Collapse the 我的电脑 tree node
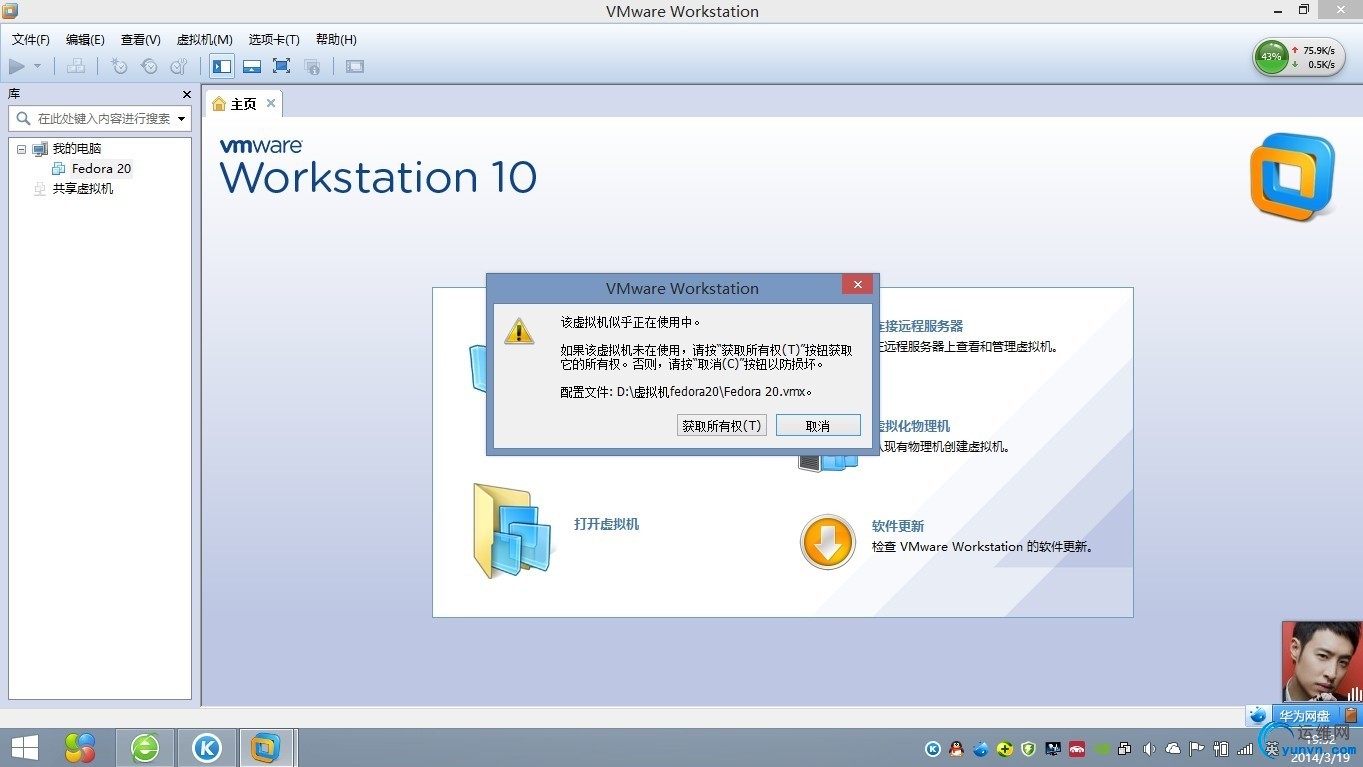Viewport: 1363px width, 767px height. pos(21,148)
